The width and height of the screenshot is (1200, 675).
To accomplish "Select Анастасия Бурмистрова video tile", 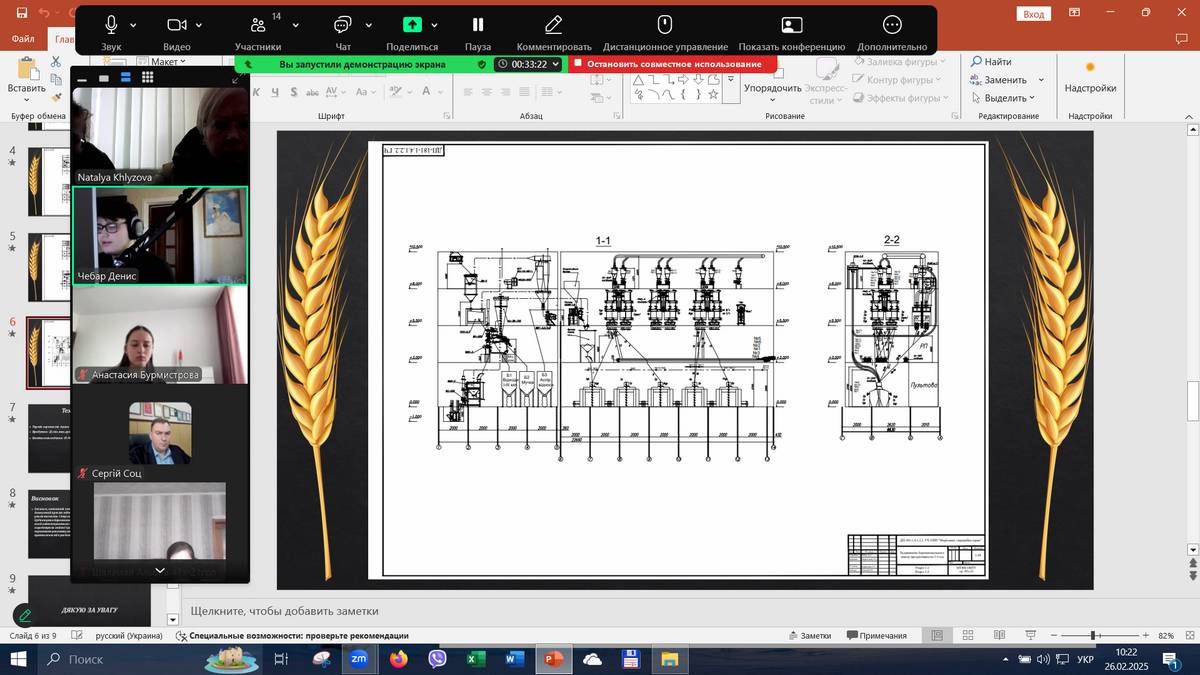I will (160, 335).
